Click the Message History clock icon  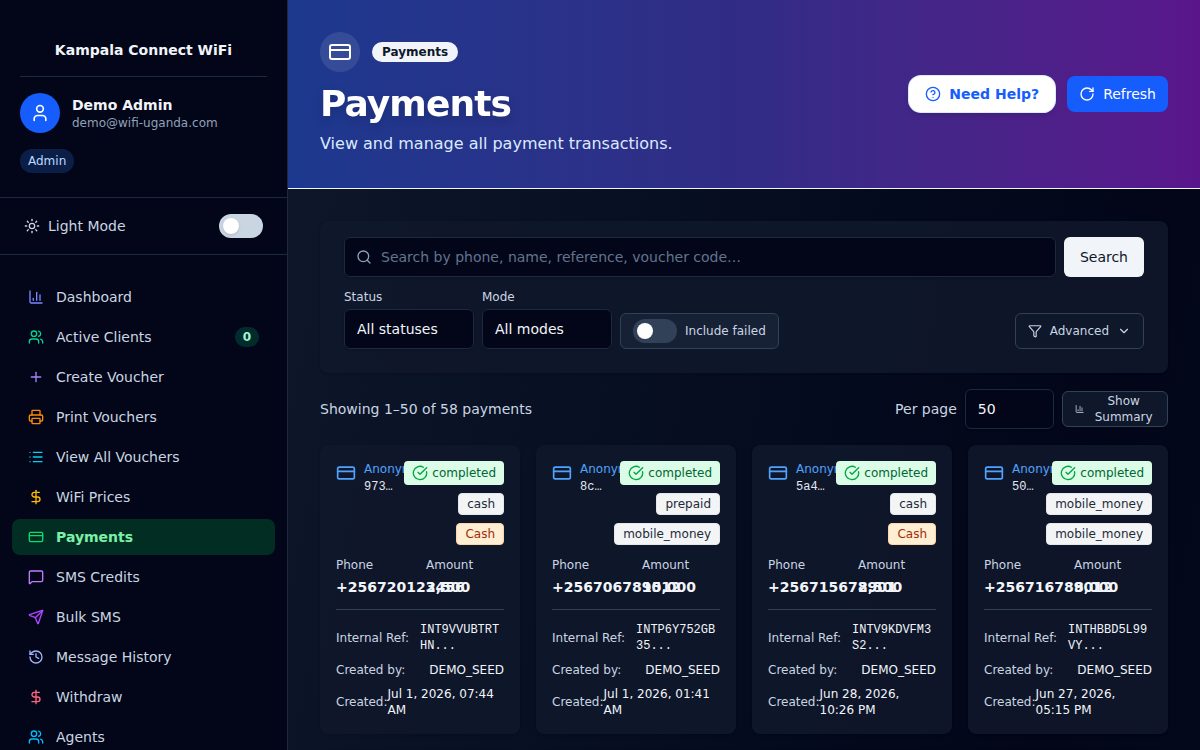[36, 657]
